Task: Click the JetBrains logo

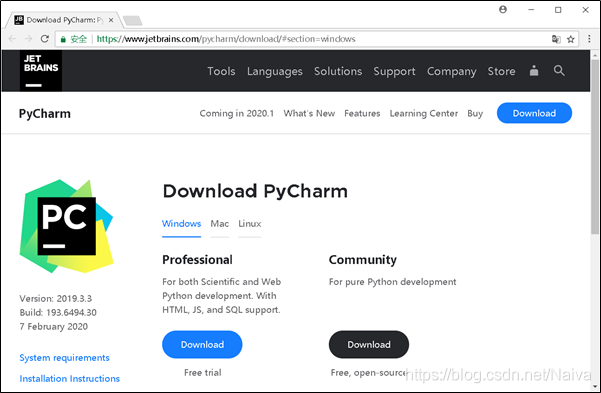Action: coord(41,71)
